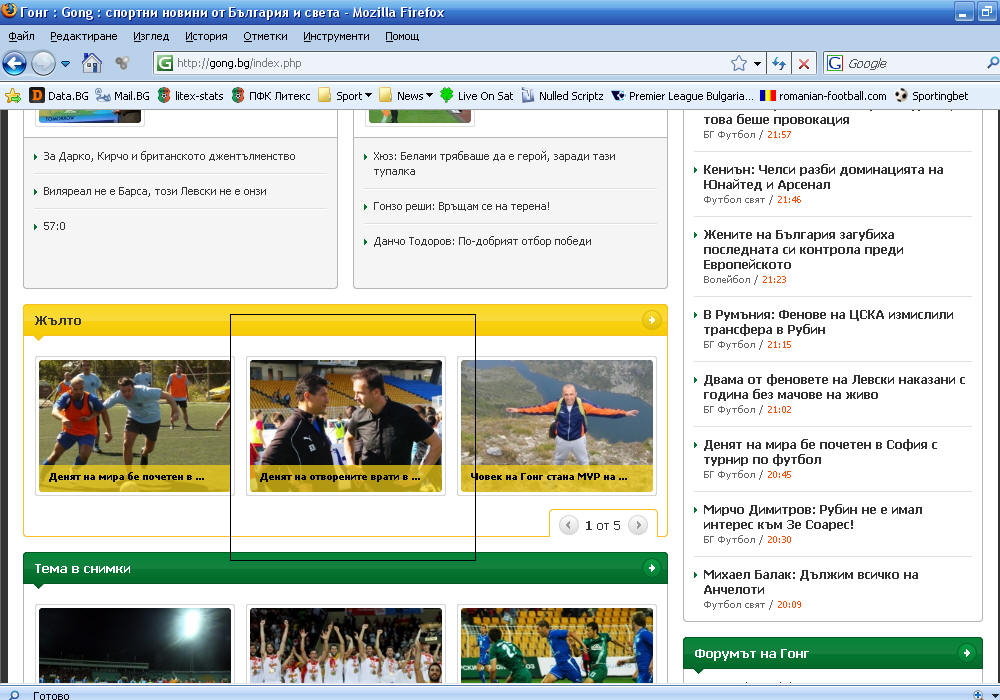Open the Изглед menu
This screenshot has height=700, width=1000.
[151, 36]
